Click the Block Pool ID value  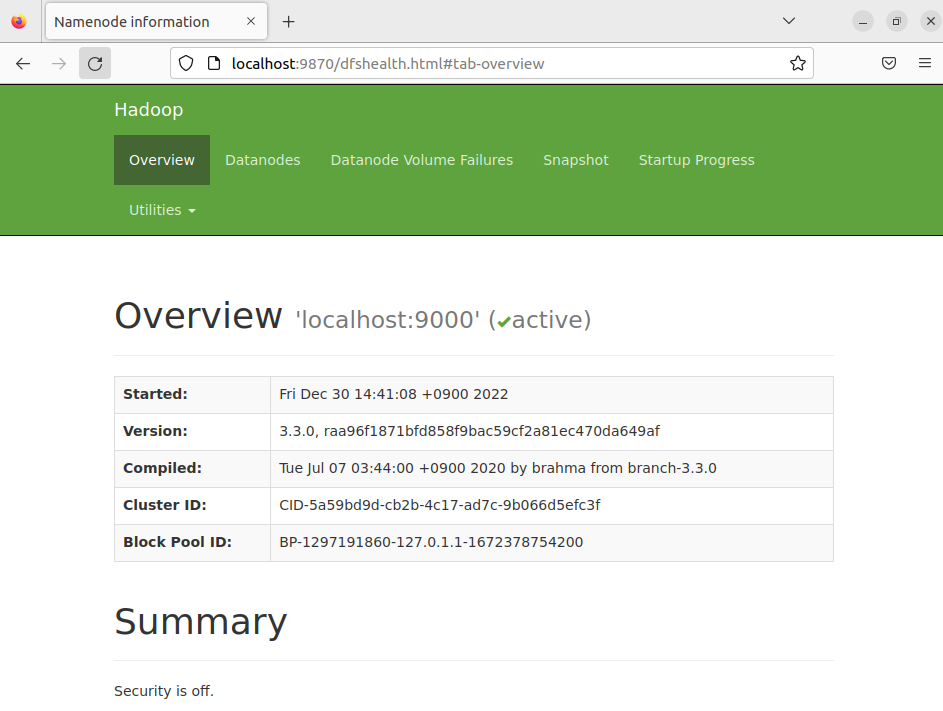[x=431, y=542]
